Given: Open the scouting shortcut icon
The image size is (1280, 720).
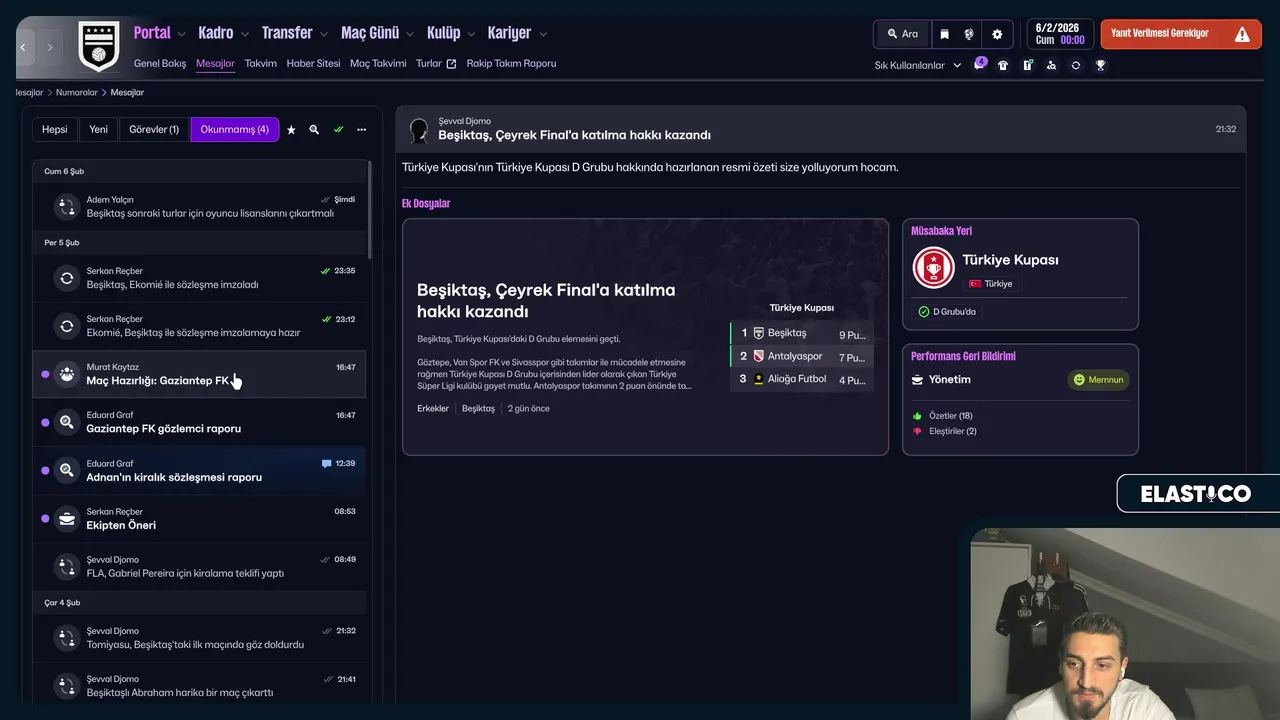Looking at the screenshot, I should pos(1051,65).
